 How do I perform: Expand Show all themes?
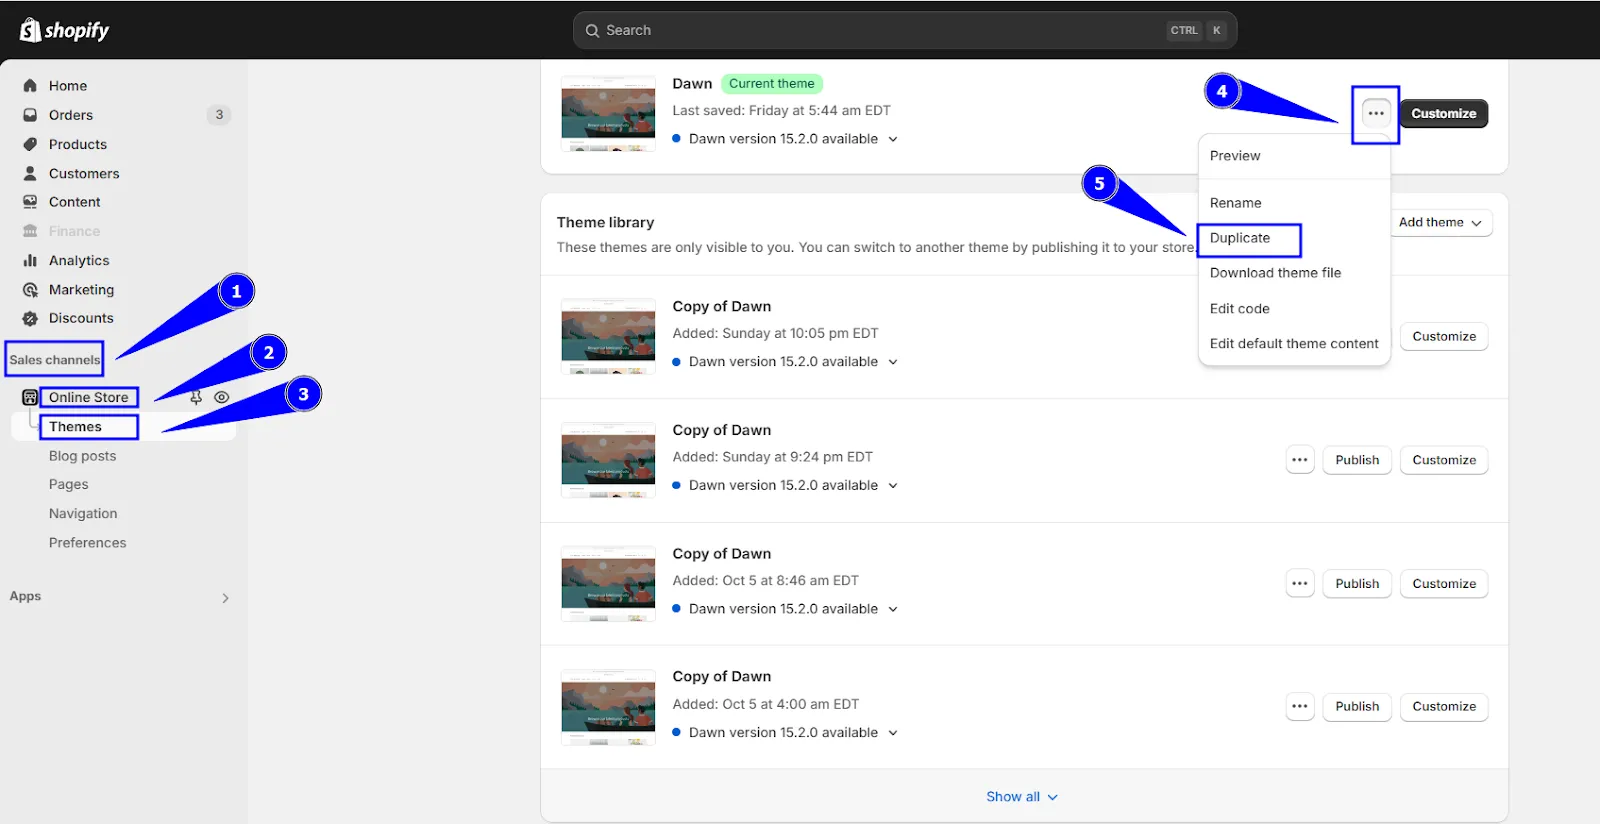click(x=1022, y=797)
